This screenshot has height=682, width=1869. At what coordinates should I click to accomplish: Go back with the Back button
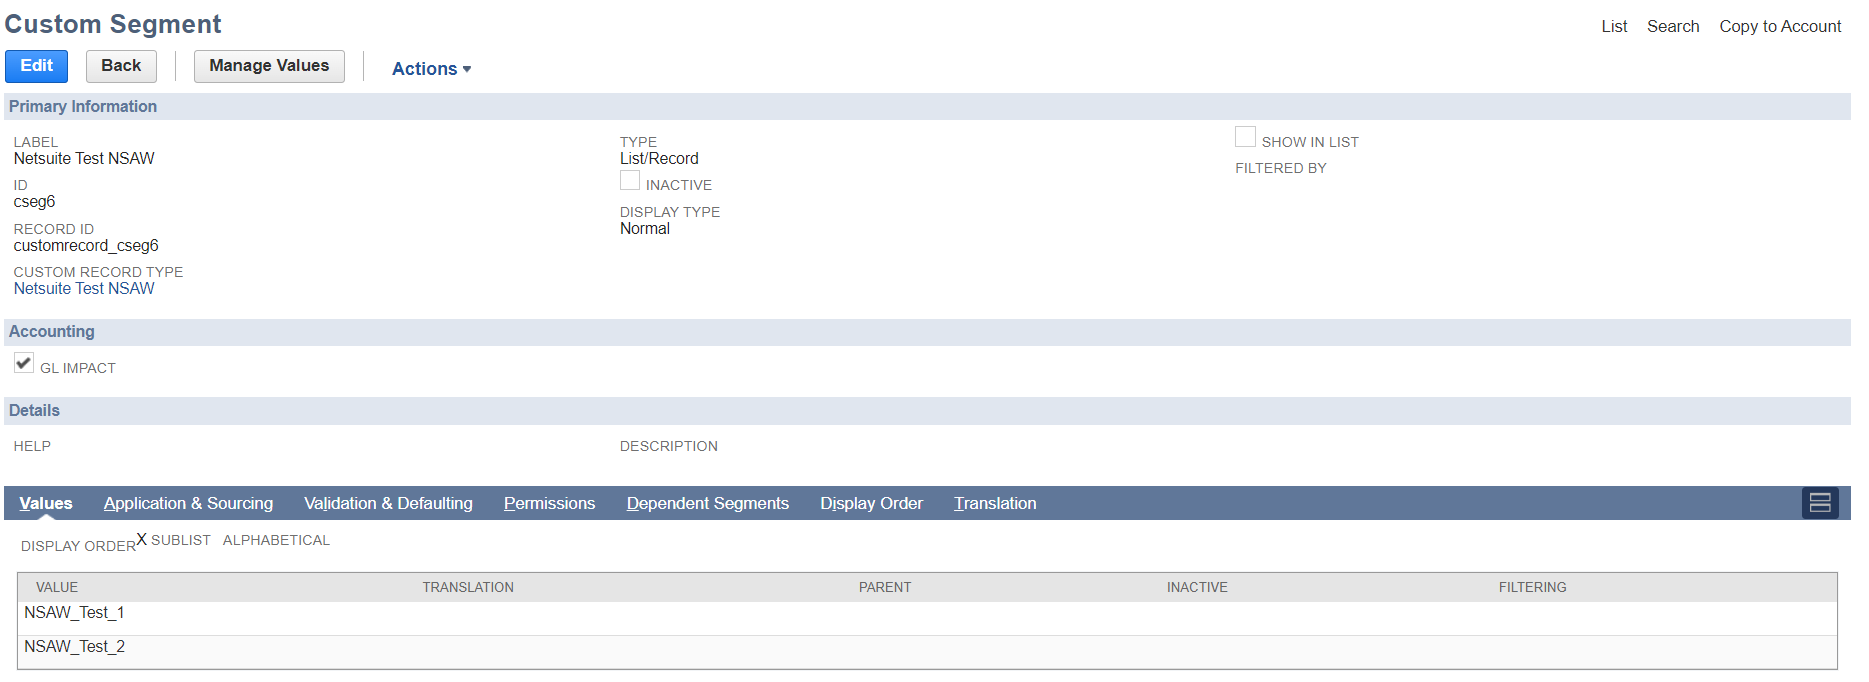click(x=121, y=66)
